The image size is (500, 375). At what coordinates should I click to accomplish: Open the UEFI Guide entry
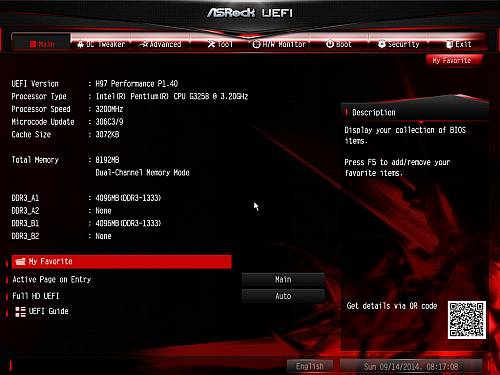(42, 311)
